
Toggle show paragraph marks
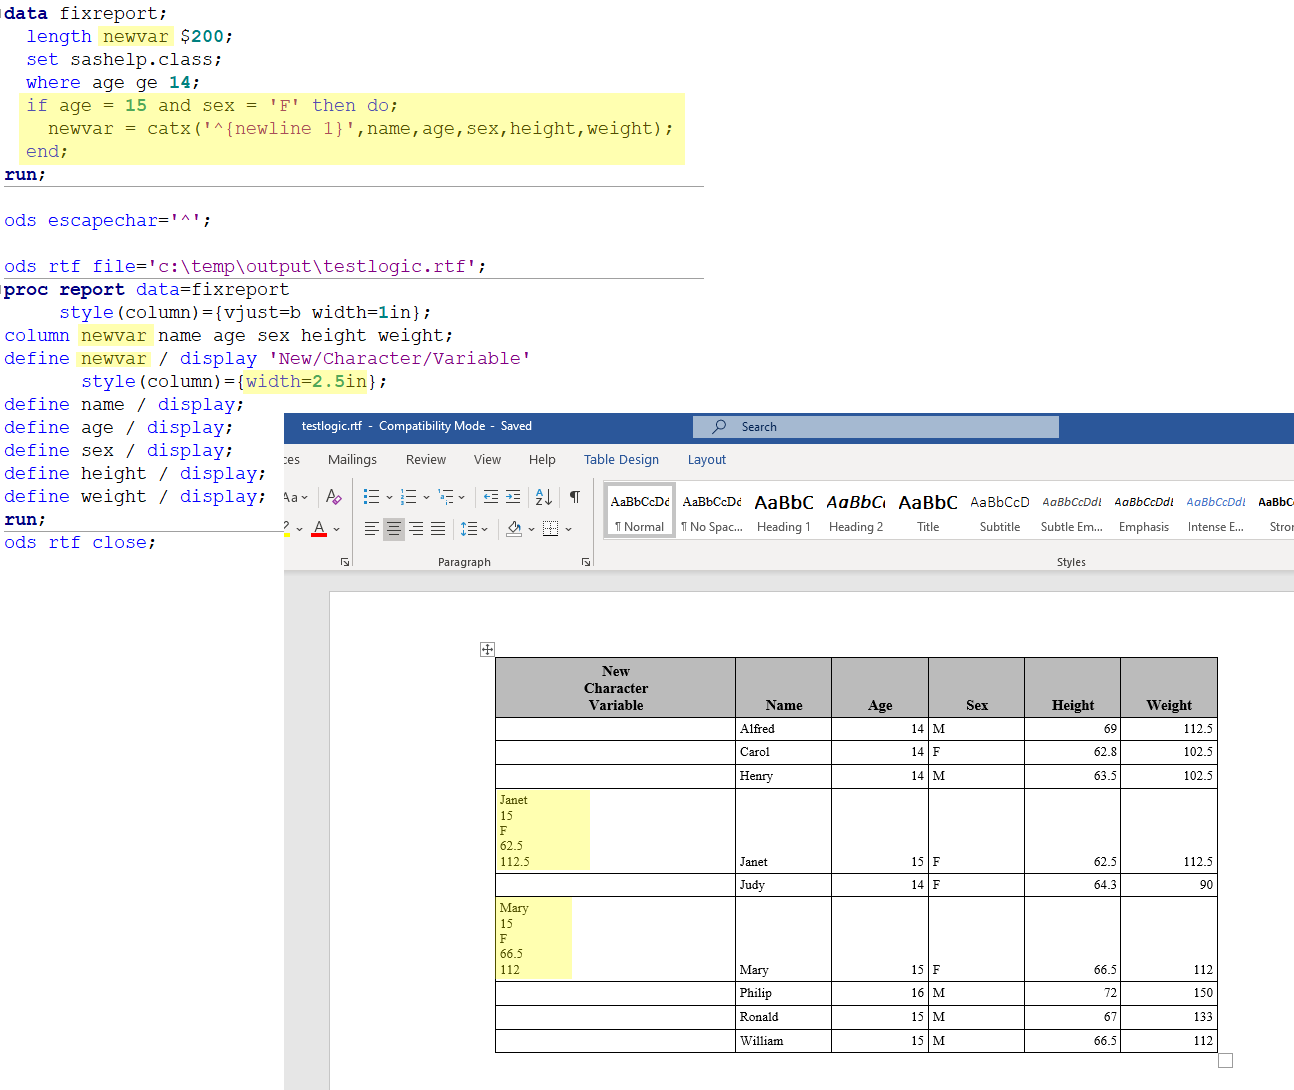[x=575, y=497]
